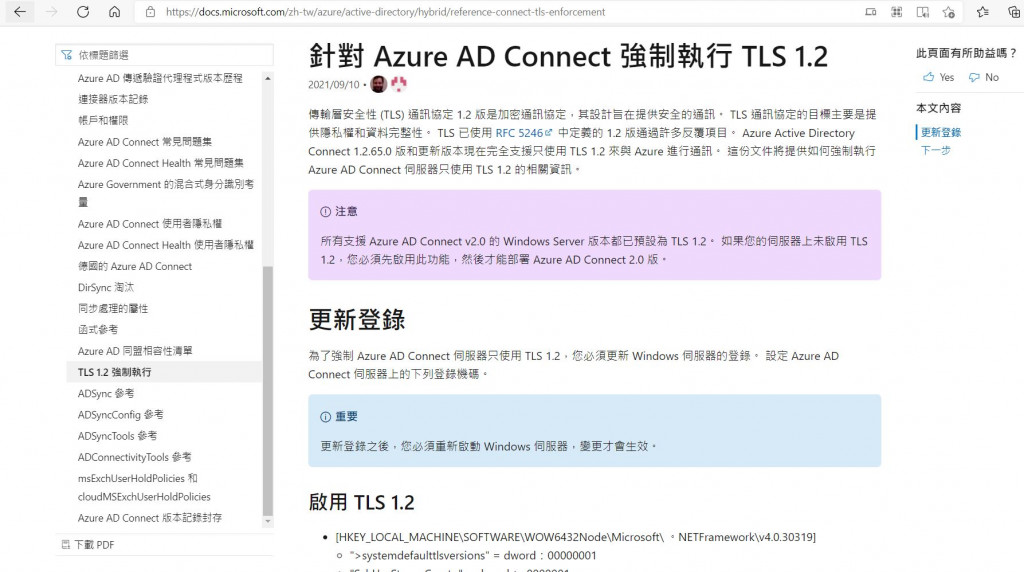Open DirSync 淘汰 sidebar item
Viewport: 1024px width, 572px height.
[x=106, y=287]
